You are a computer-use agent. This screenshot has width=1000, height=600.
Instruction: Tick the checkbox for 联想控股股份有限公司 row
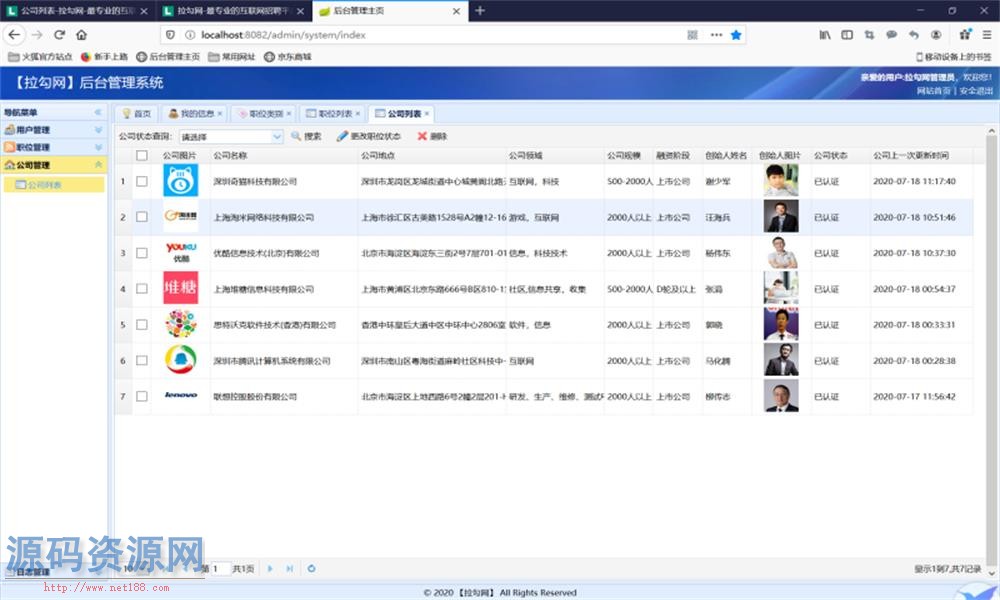click(x=142, y=396)
